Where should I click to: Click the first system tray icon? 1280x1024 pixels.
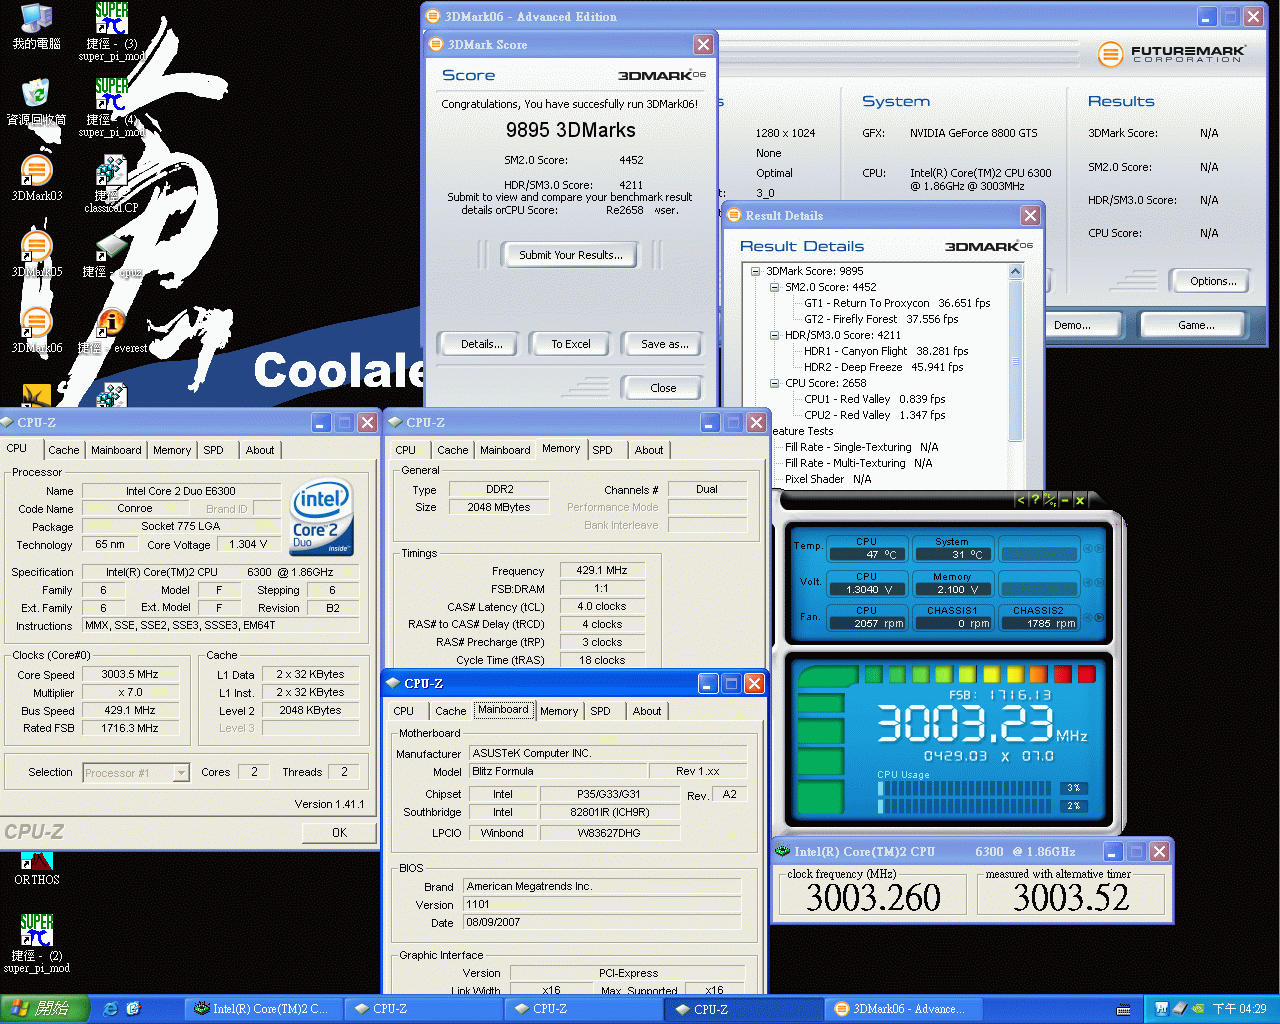coord(1161,1009)
